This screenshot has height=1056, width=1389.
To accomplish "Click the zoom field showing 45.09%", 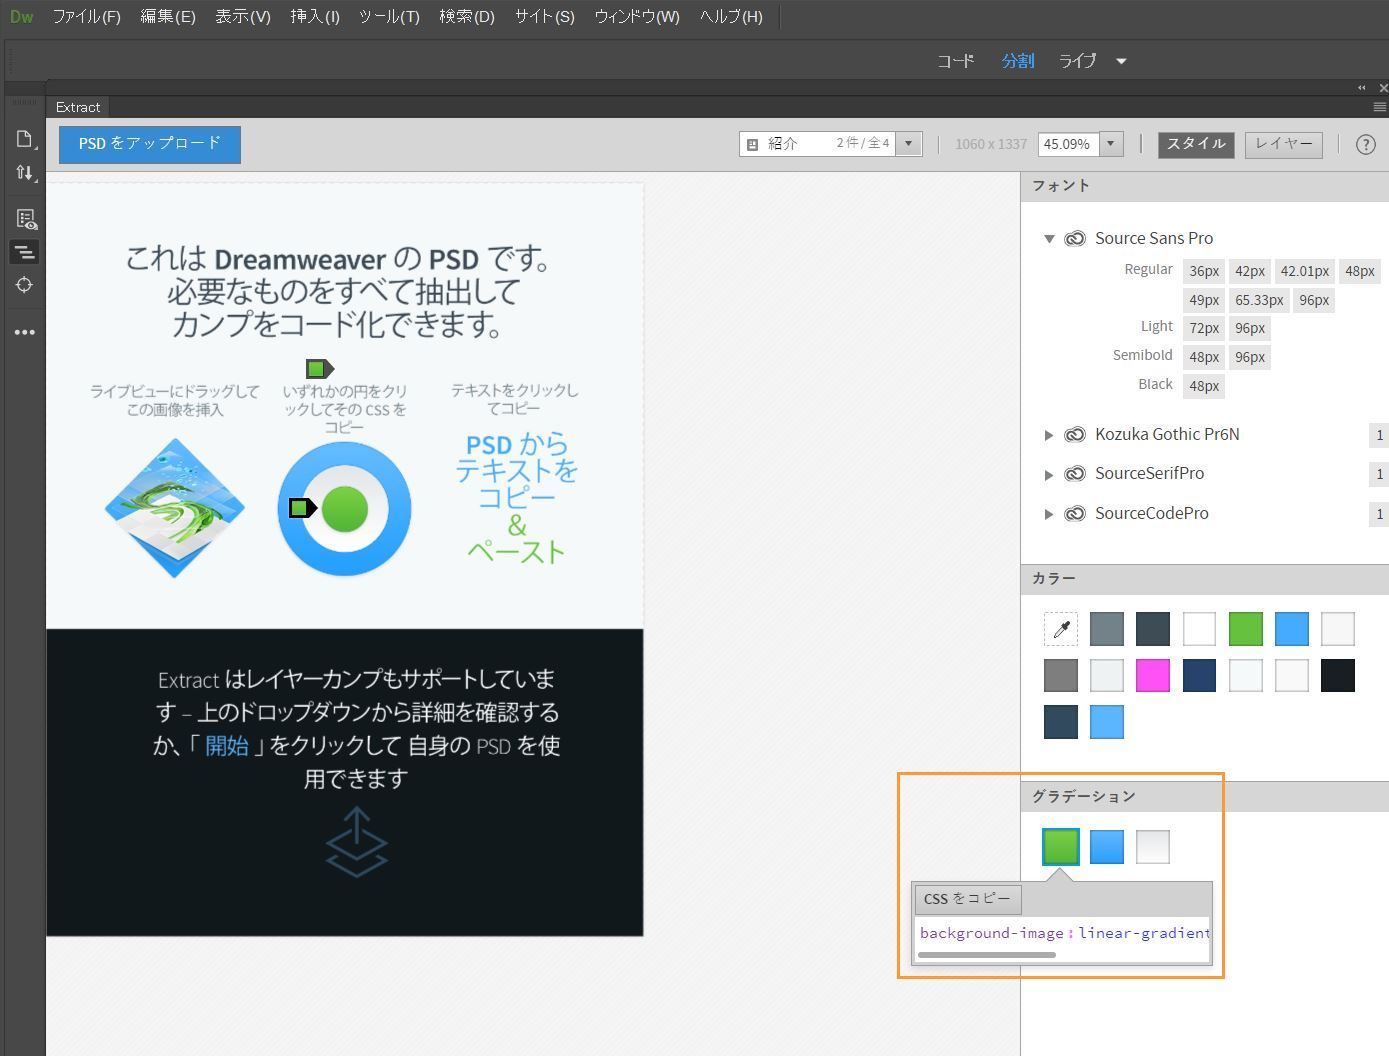I will click(x=1068, y=144).
